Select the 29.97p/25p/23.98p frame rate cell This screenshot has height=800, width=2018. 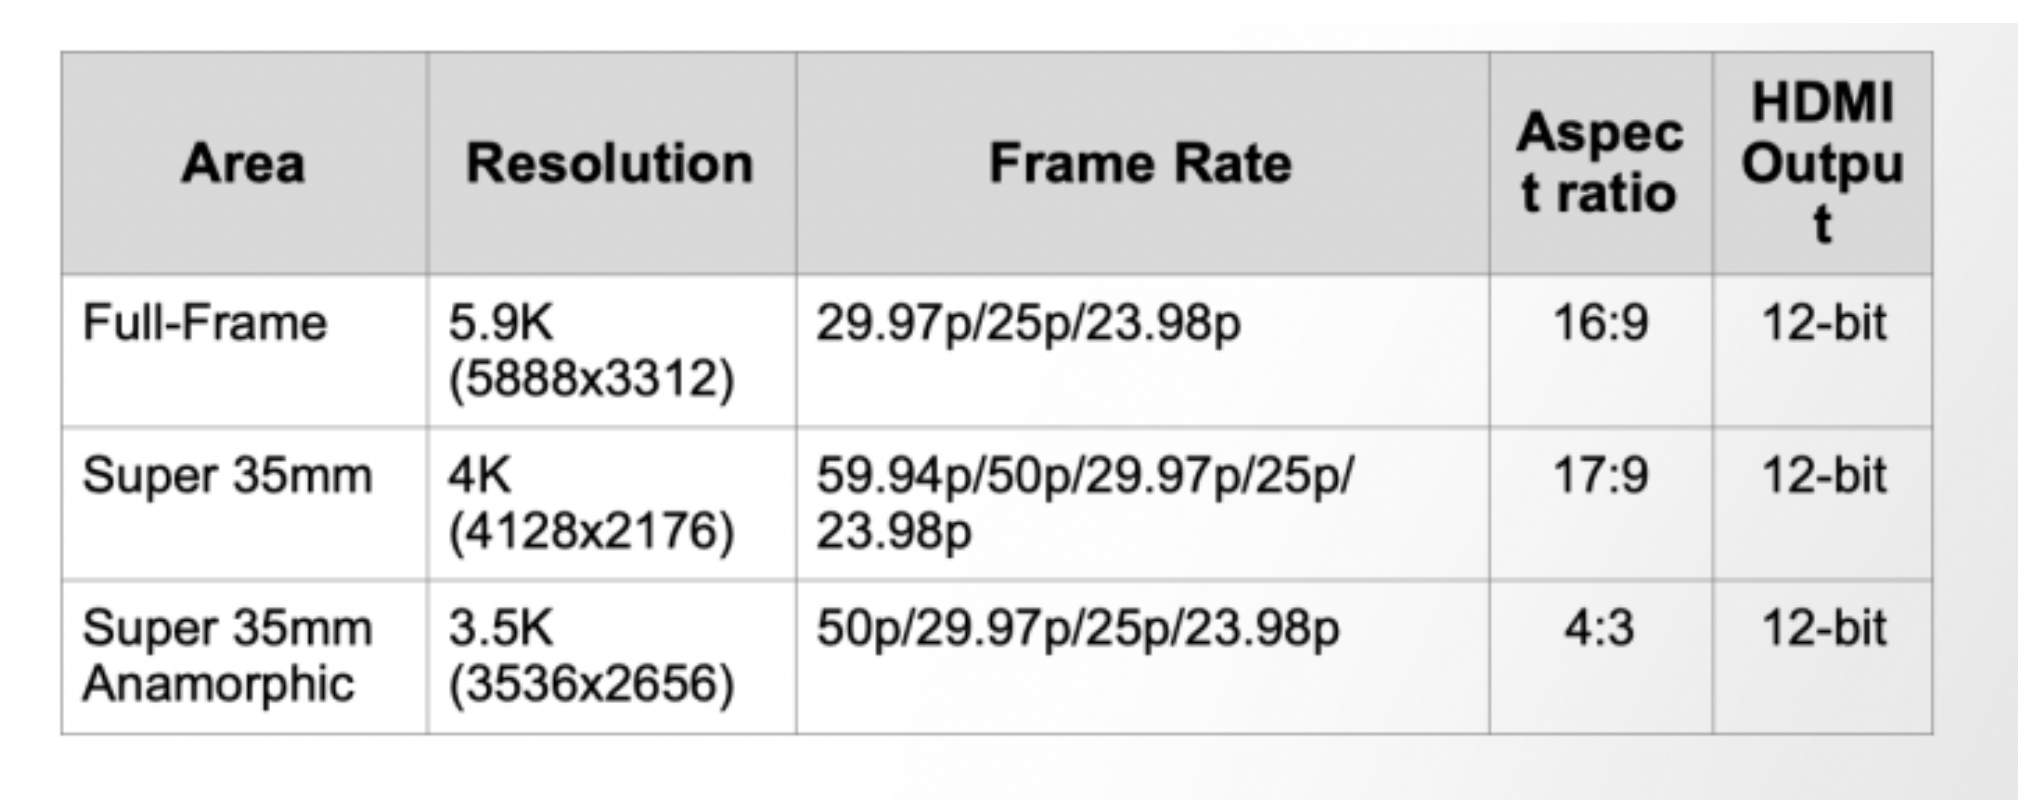1028,323
